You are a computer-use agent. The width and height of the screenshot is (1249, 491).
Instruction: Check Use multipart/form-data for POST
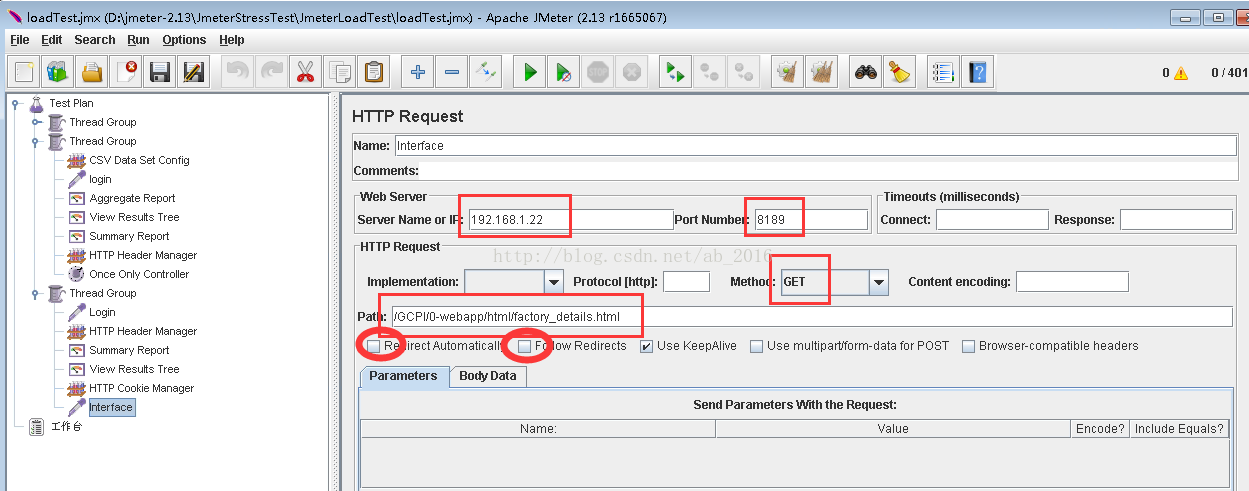pos(757,346)
